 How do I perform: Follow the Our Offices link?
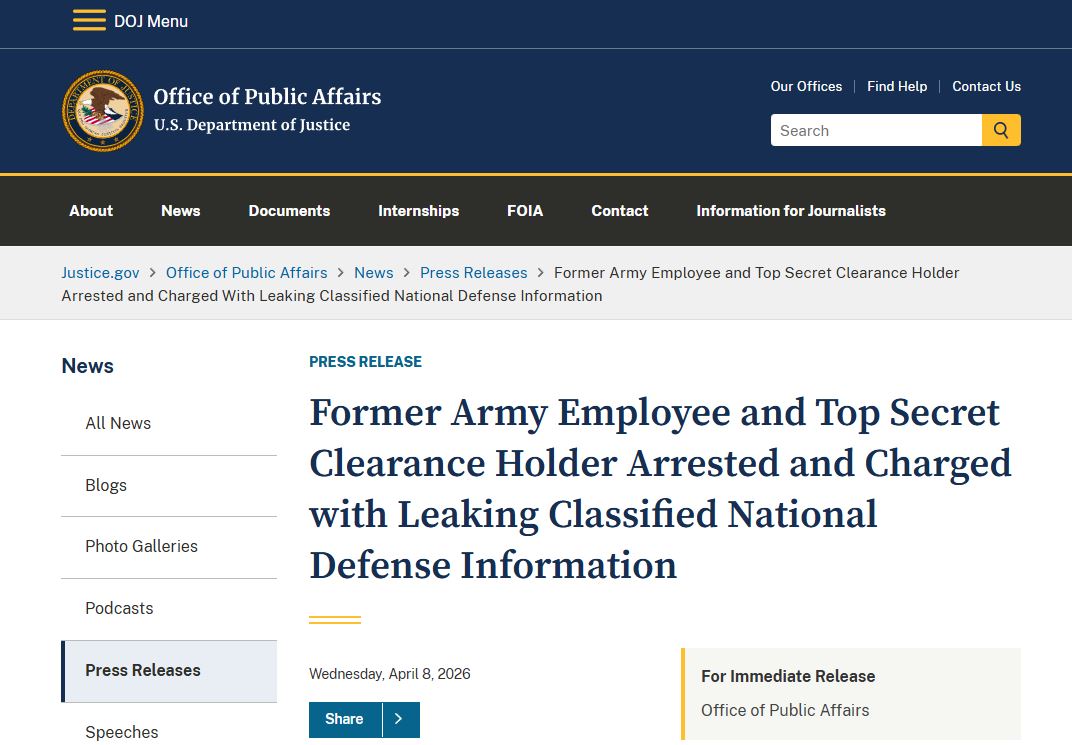tap(806, 87)
